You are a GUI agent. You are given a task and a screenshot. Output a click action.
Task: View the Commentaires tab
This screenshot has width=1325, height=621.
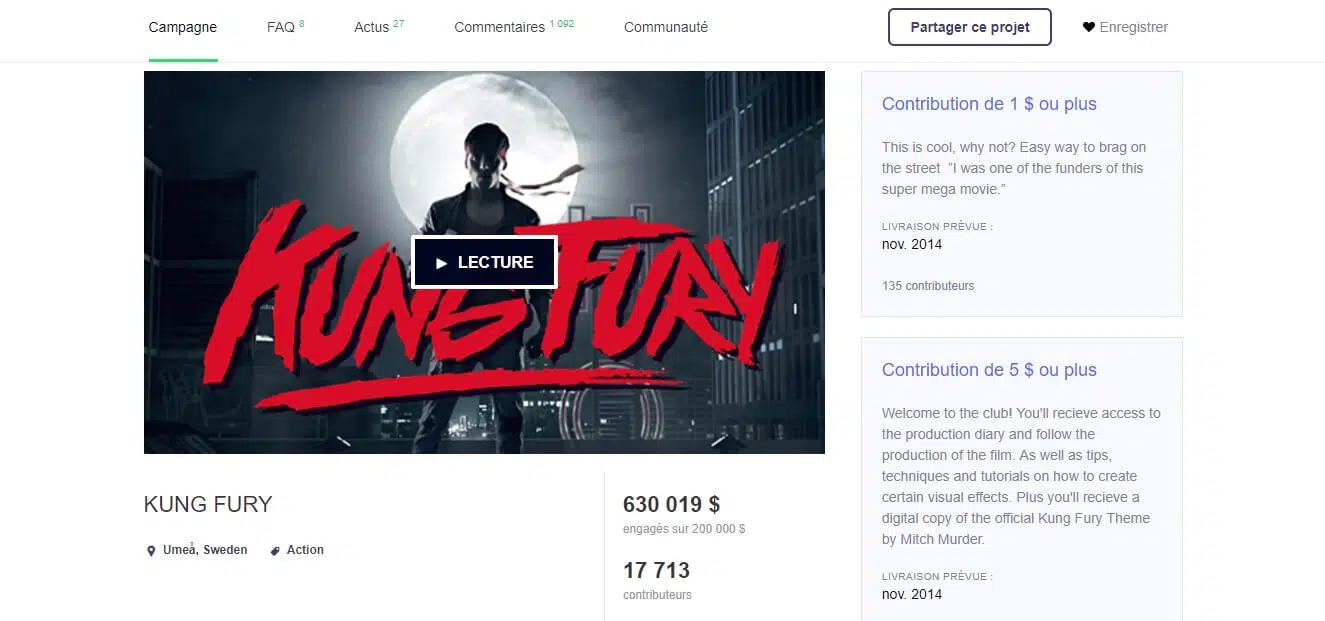tap(514, 27)
